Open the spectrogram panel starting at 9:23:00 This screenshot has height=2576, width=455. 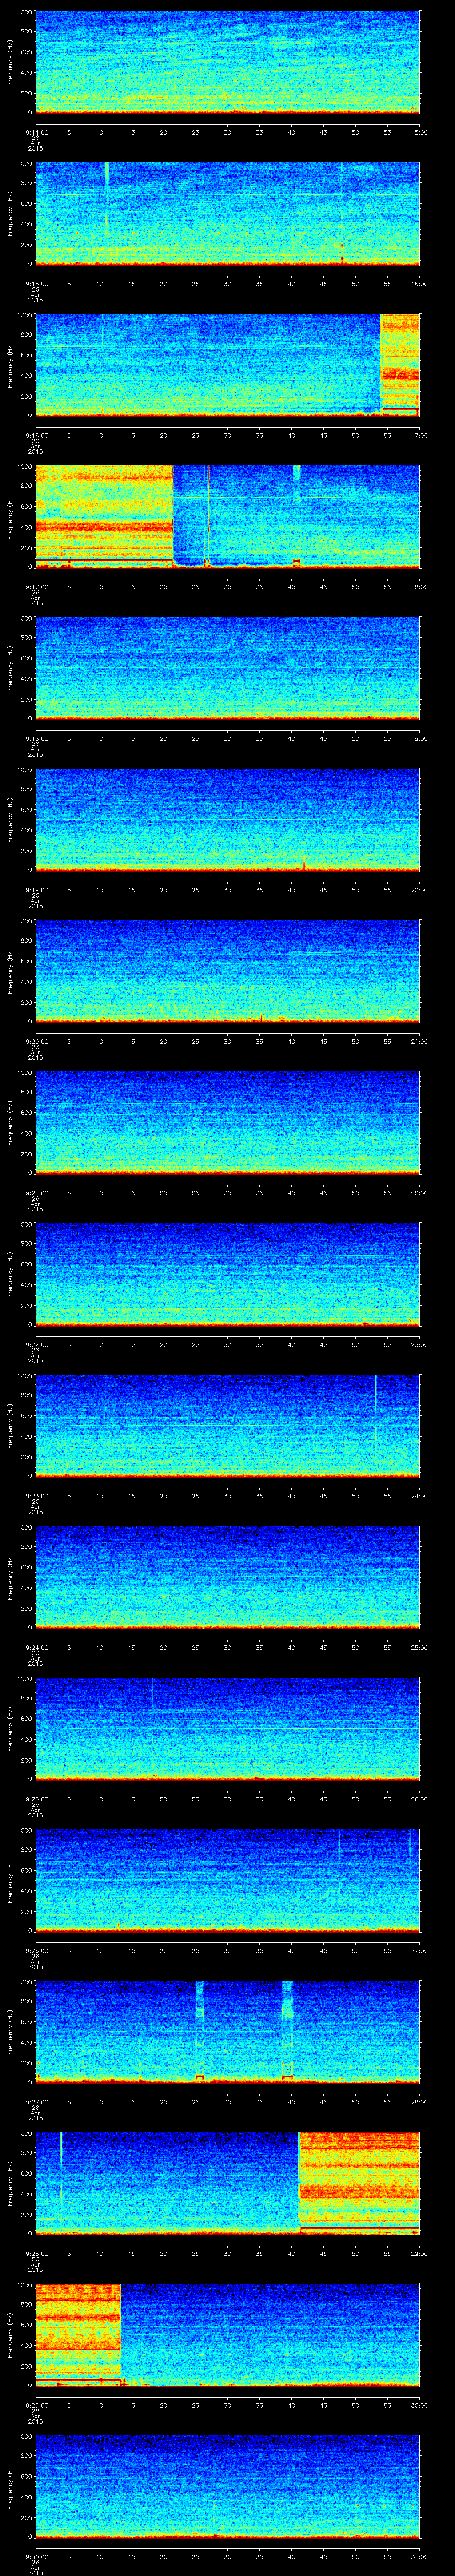pos(228,1426)
